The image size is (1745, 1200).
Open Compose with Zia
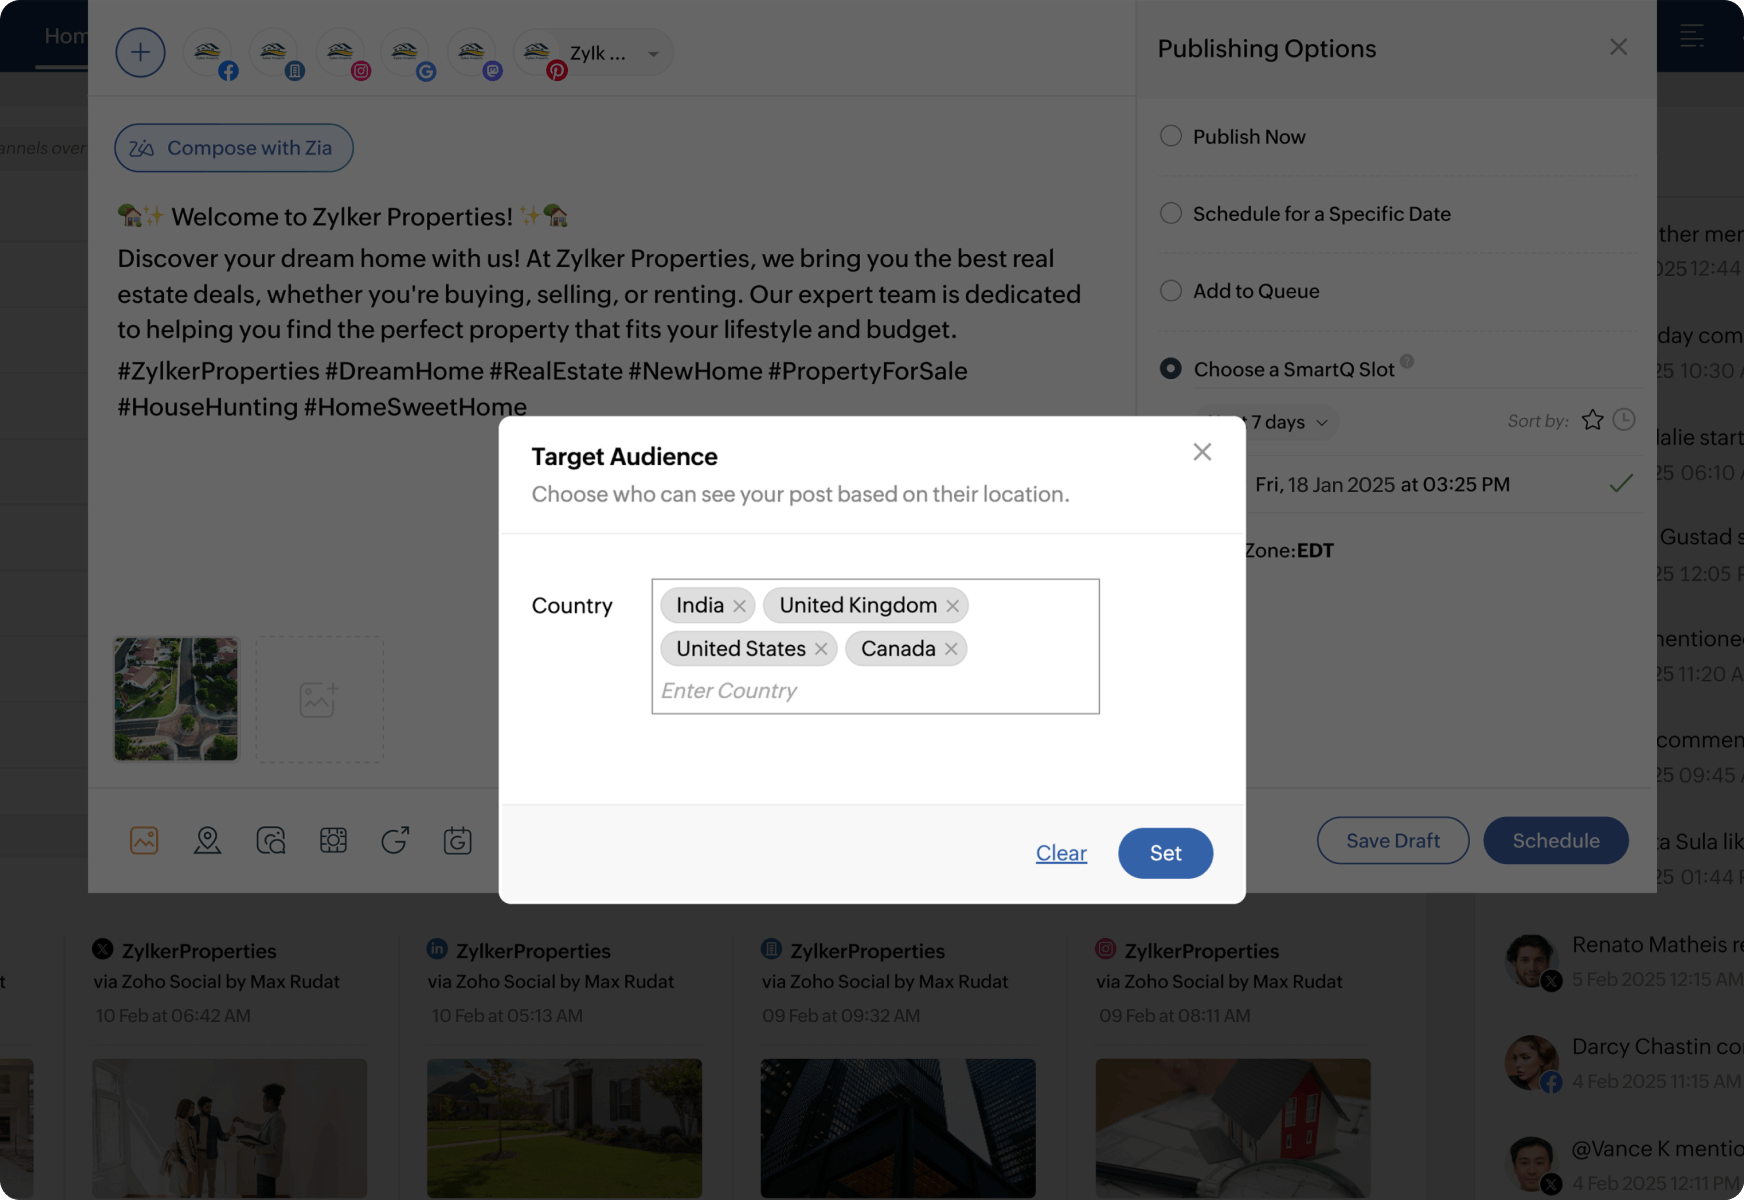tap(234, 148)
